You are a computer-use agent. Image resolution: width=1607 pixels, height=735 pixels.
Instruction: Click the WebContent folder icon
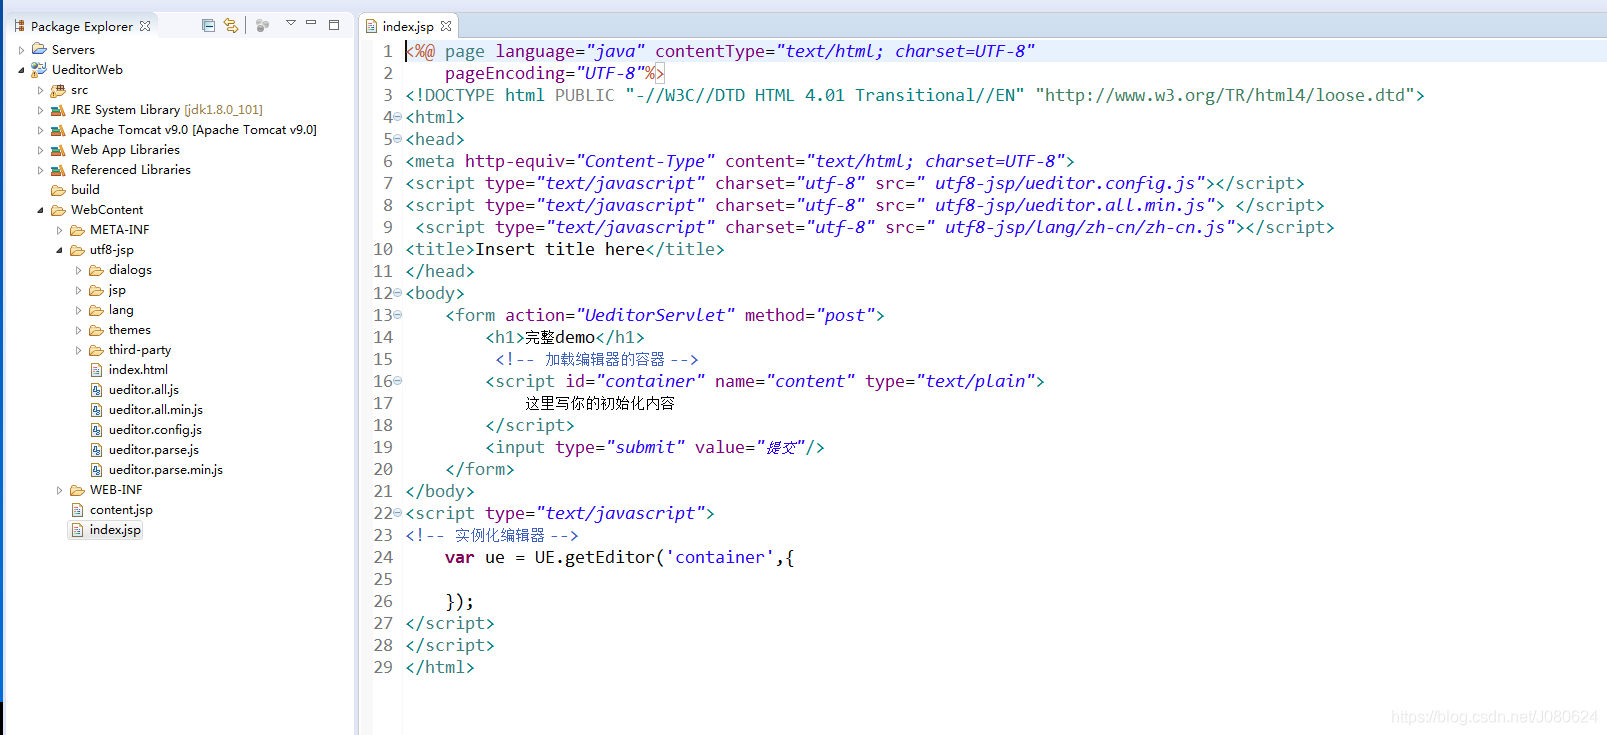click(58, 210)
